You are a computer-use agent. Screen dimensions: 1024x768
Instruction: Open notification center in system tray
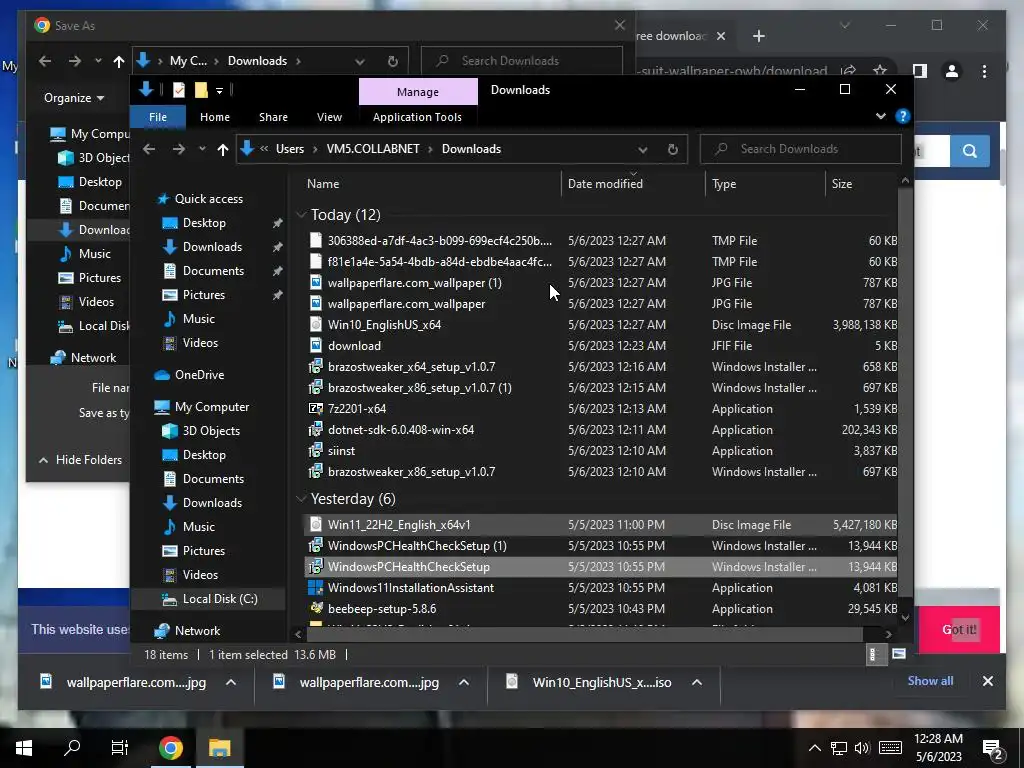point(993,748)
